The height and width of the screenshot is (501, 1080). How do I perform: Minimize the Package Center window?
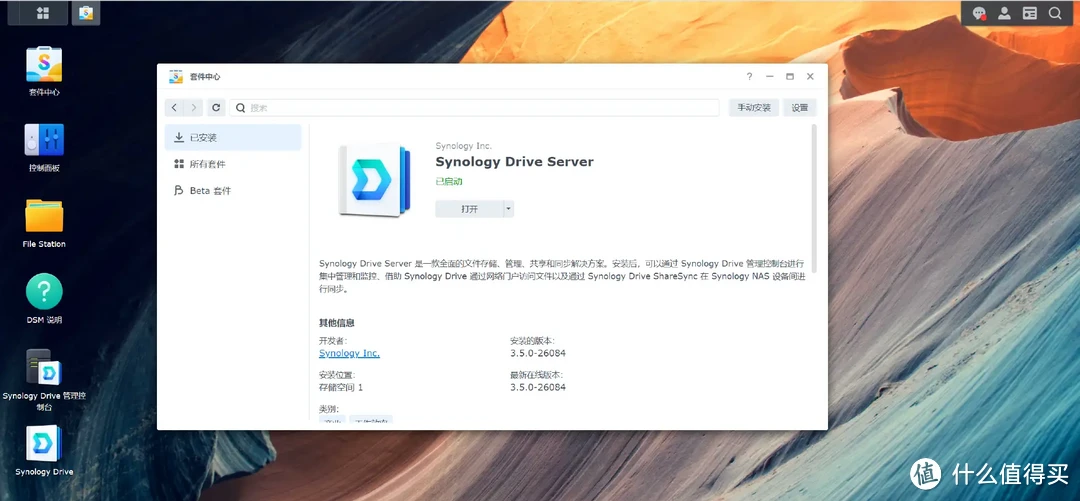point(769,76)
